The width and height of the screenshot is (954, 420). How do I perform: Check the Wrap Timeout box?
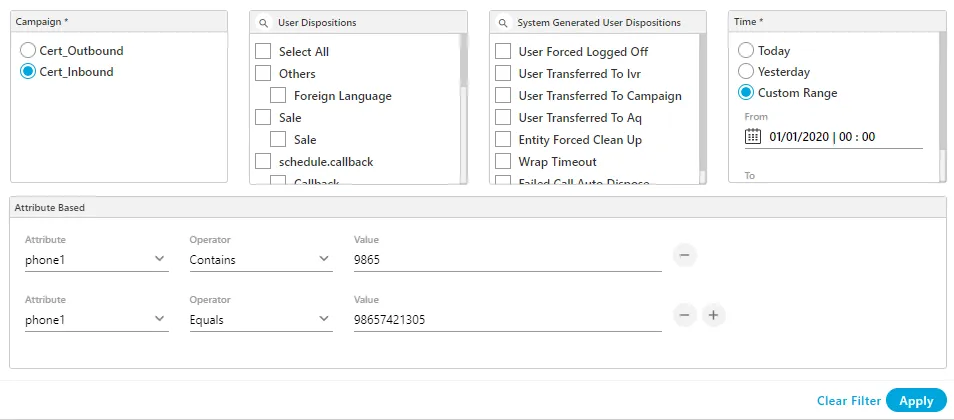click(x=503, y=161)
